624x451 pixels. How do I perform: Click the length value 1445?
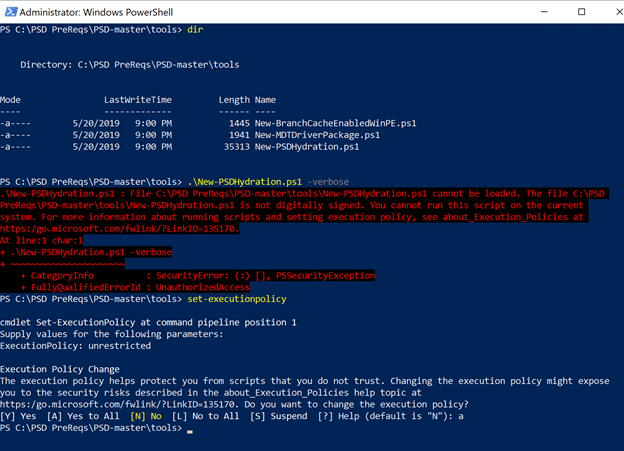point(239,123)
